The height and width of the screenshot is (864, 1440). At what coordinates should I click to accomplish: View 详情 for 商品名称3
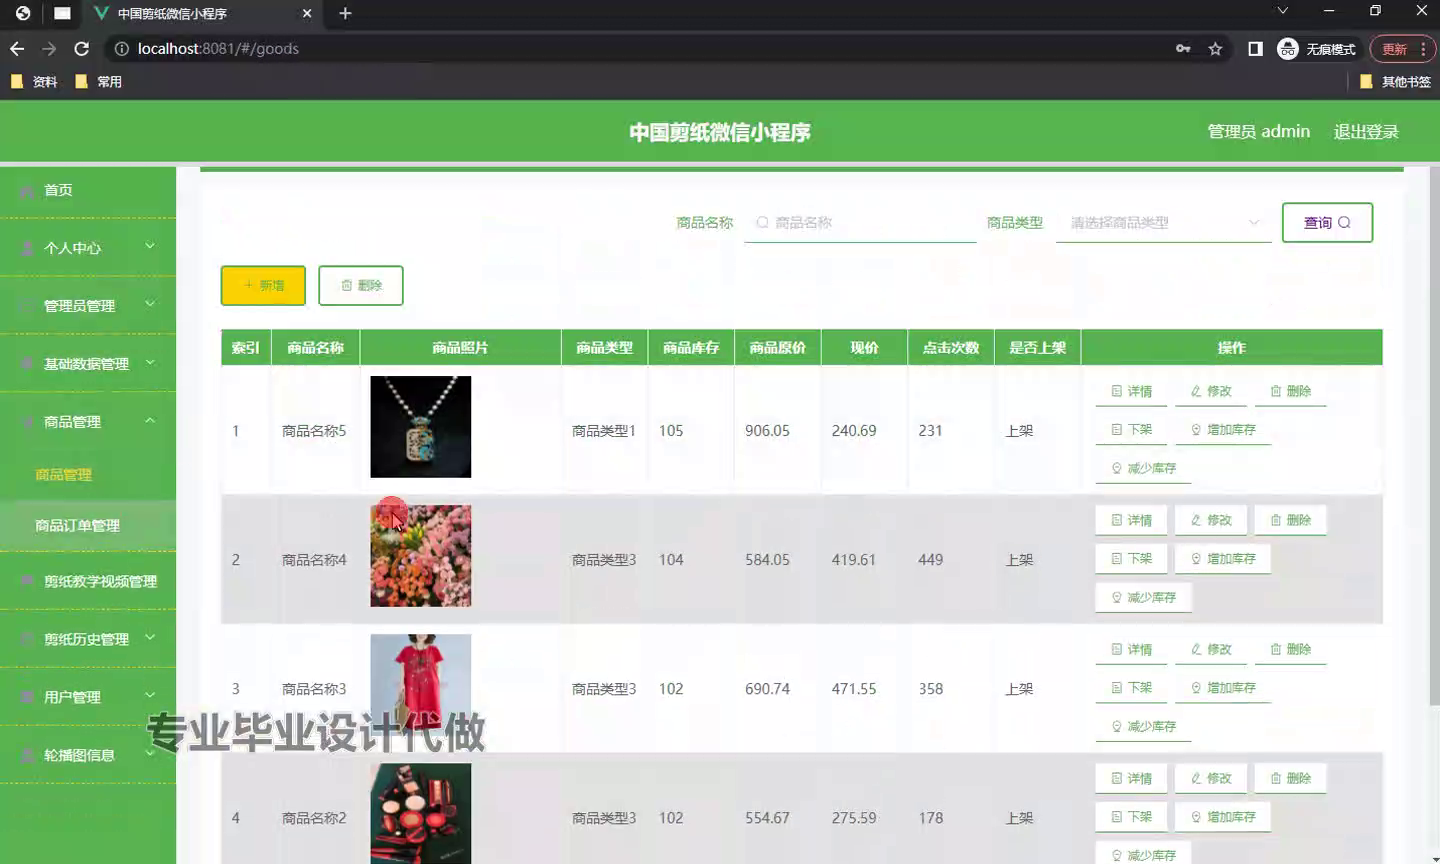coord(1132,649)
